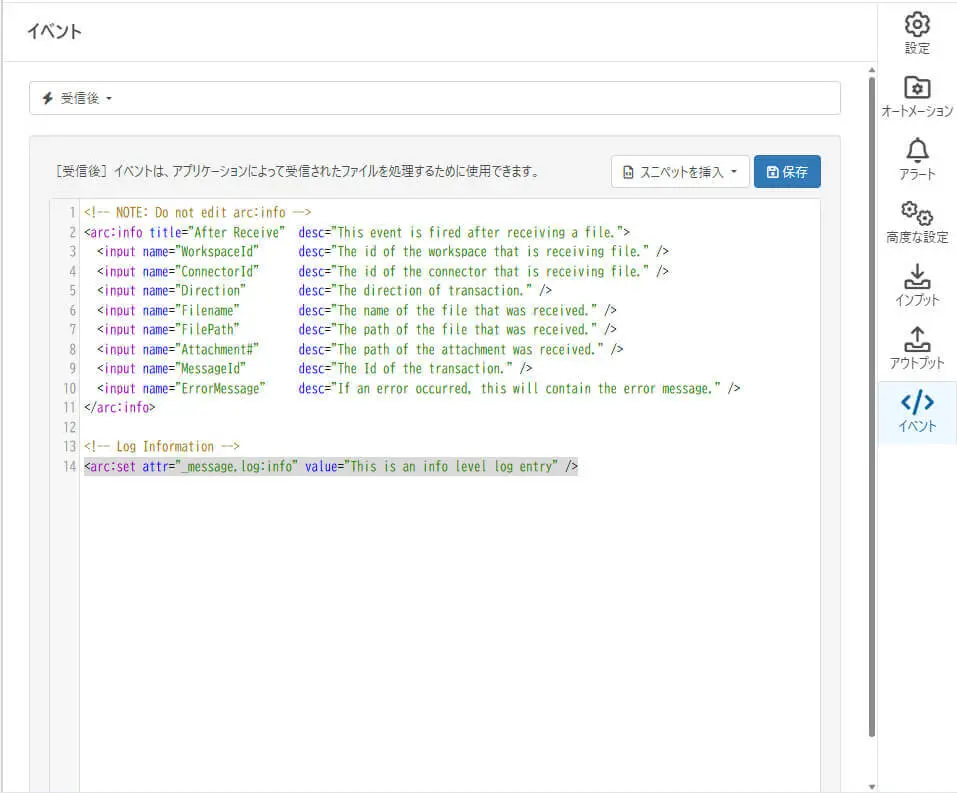Click the snippet file icon
957x793 pixels.
627,172
